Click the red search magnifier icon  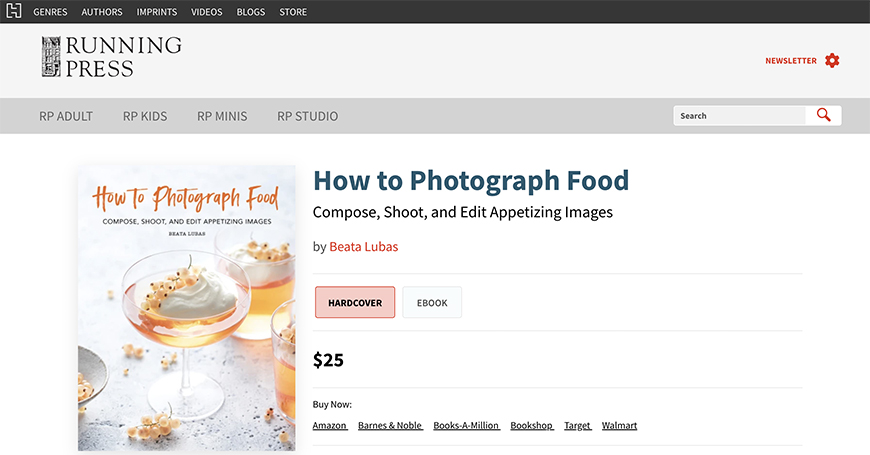[x=823, y=115]
